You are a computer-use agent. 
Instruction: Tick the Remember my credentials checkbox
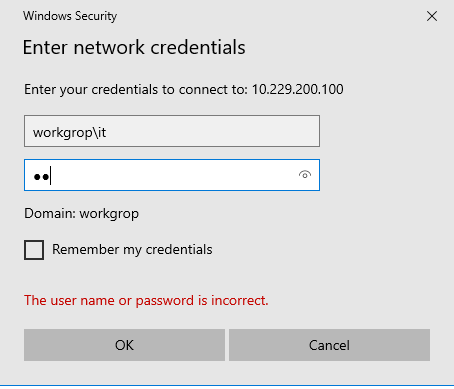34,250
